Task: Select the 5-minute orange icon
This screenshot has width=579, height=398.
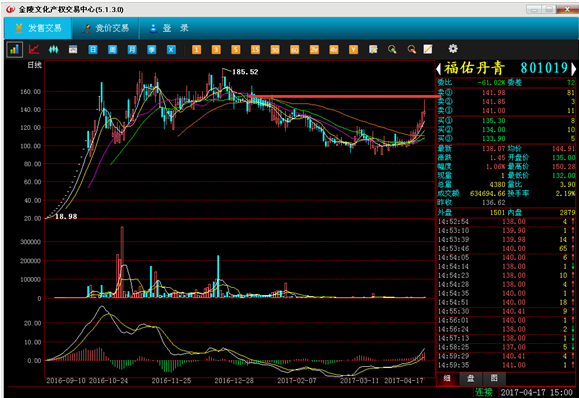Action: pyautogui.click(x=236, y=49)
